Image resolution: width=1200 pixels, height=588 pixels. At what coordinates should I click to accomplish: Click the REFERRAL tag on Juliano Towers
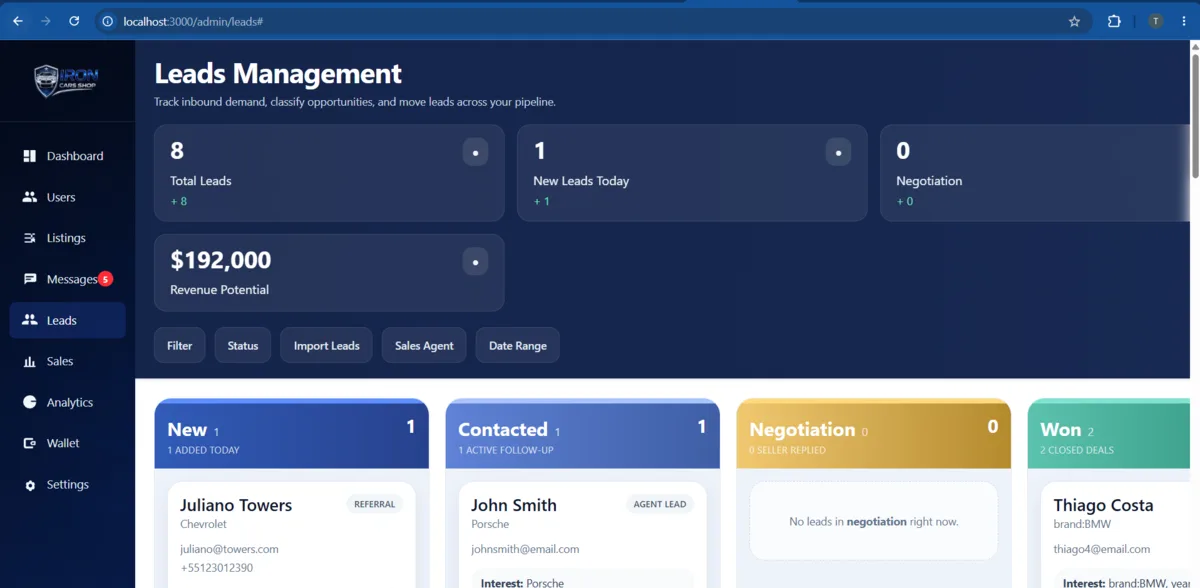(375, 504)
